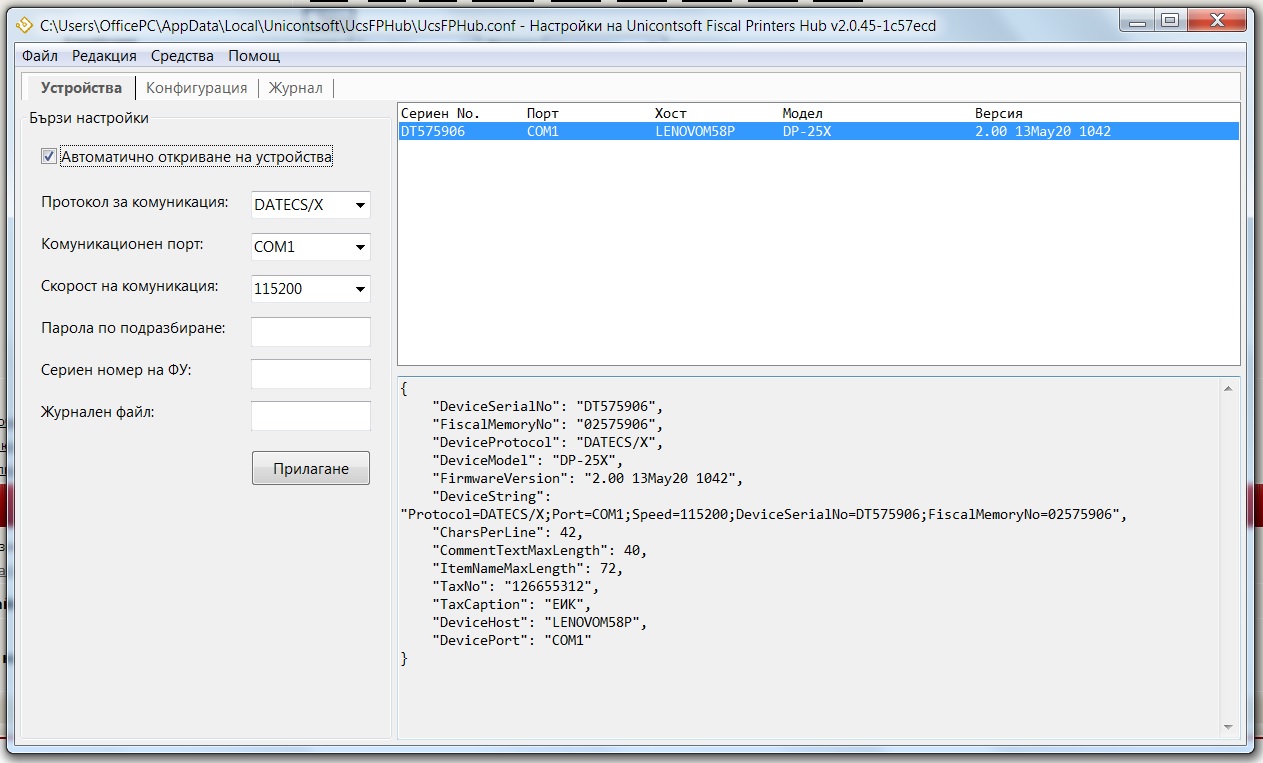
Task: Click the "DeviceHost" line in JSON output
Action: coord(540,622)
